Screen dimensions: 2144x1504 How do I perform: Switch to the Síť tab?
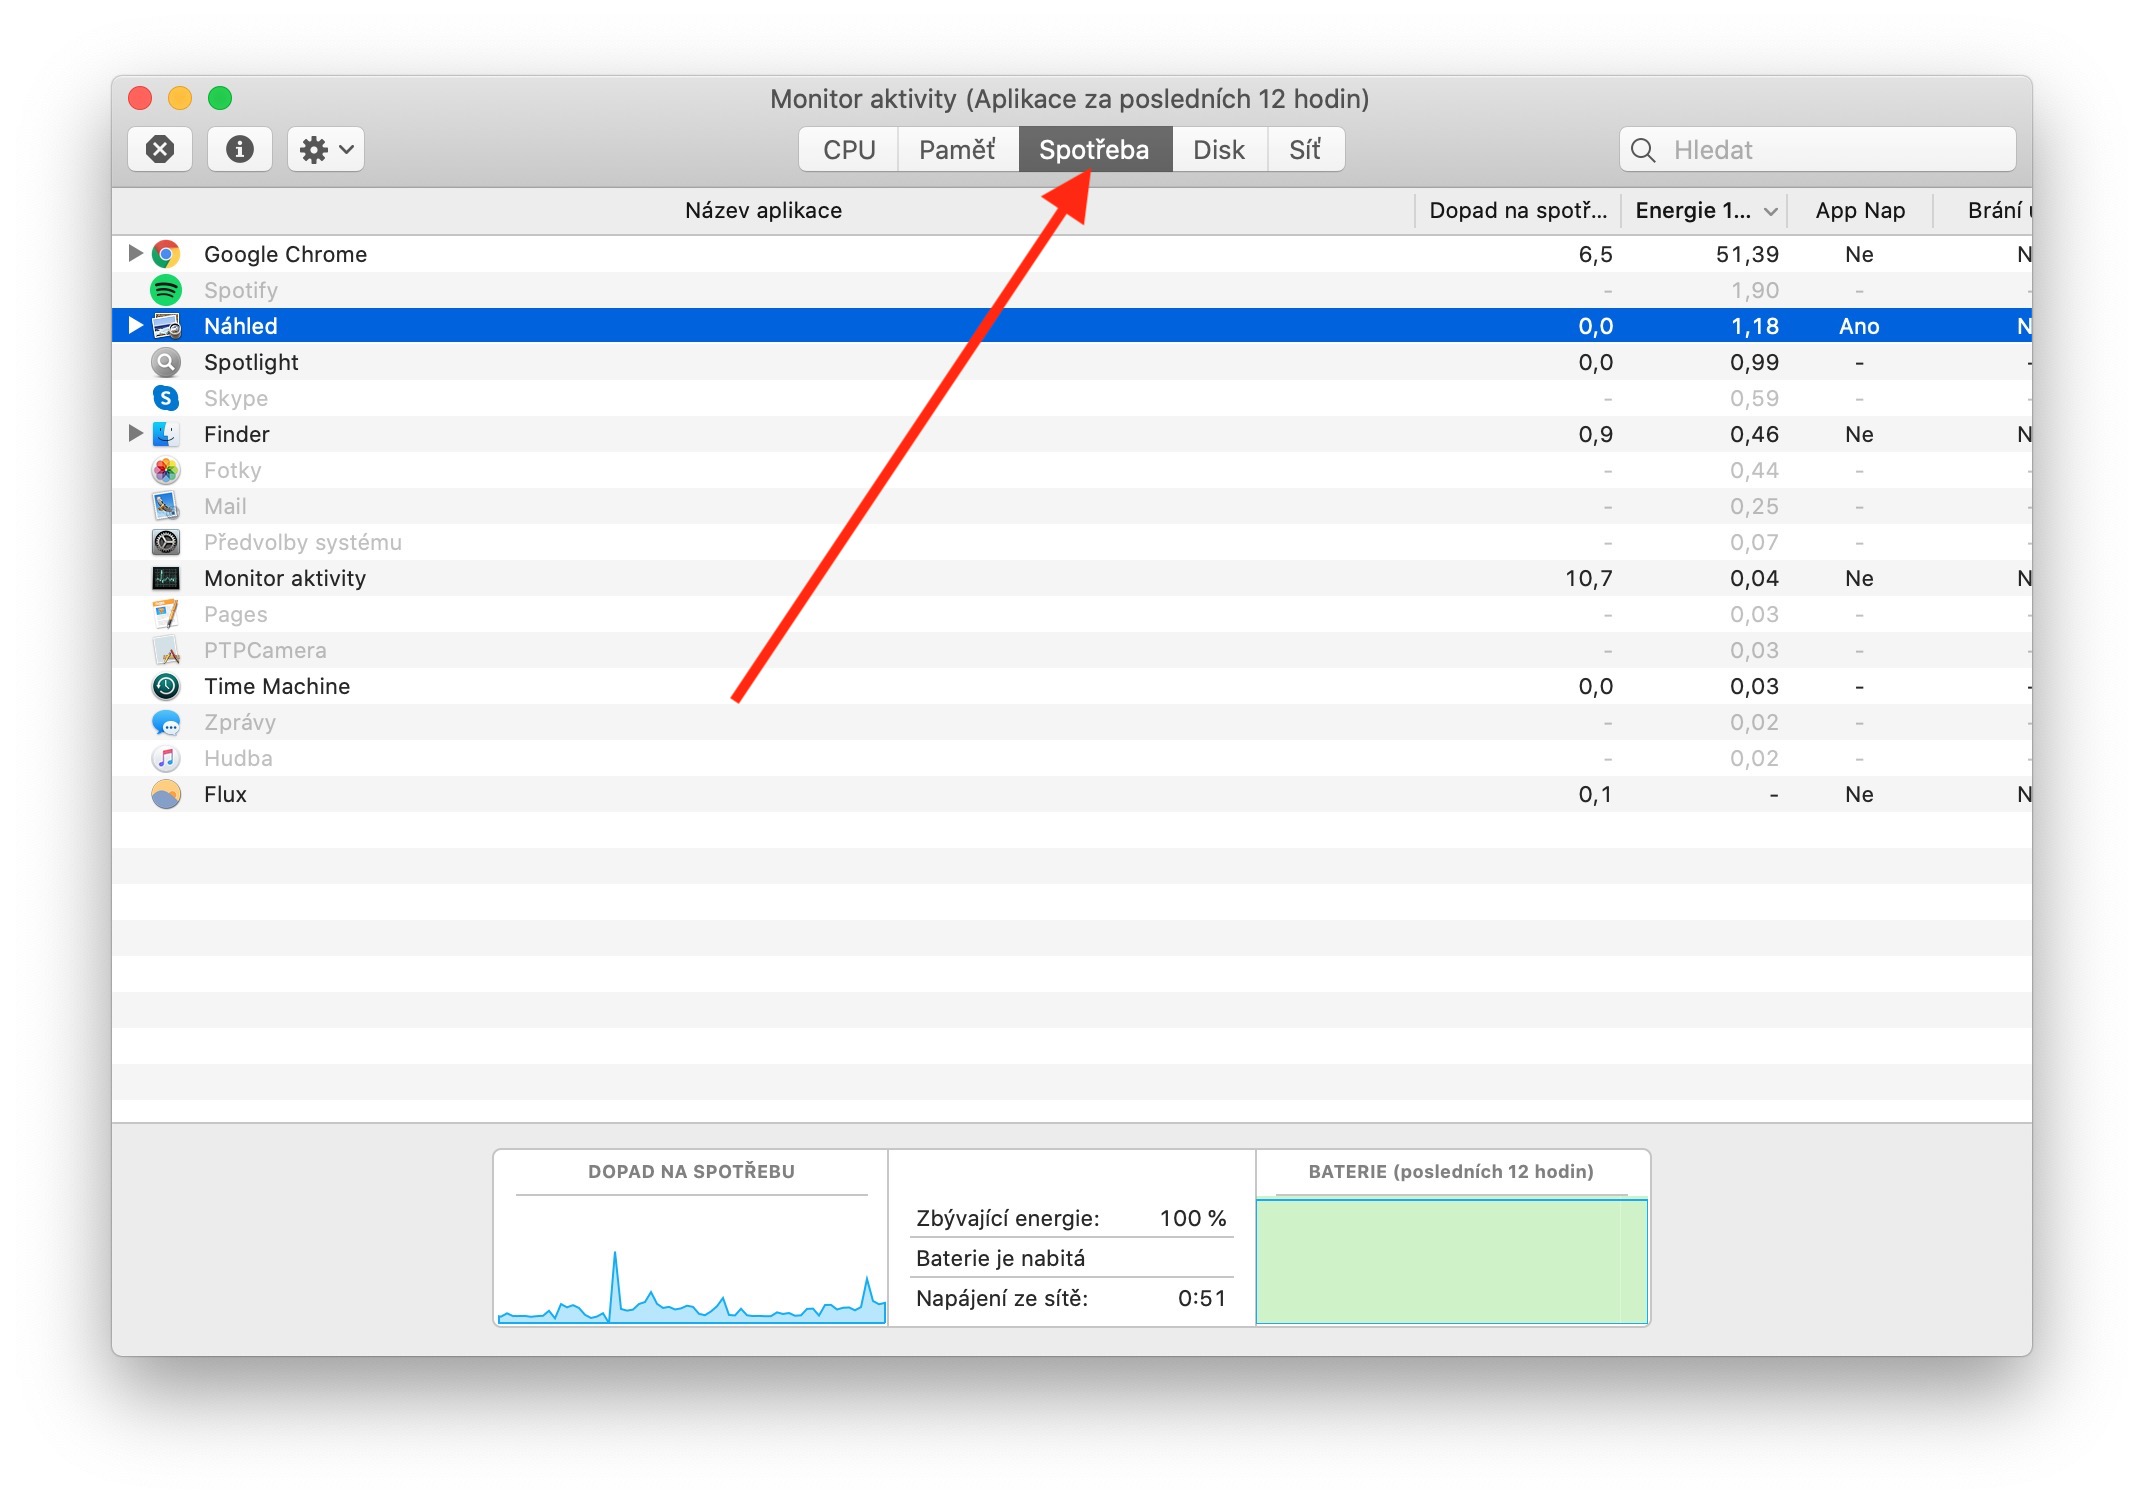(x=1305, y=150)
